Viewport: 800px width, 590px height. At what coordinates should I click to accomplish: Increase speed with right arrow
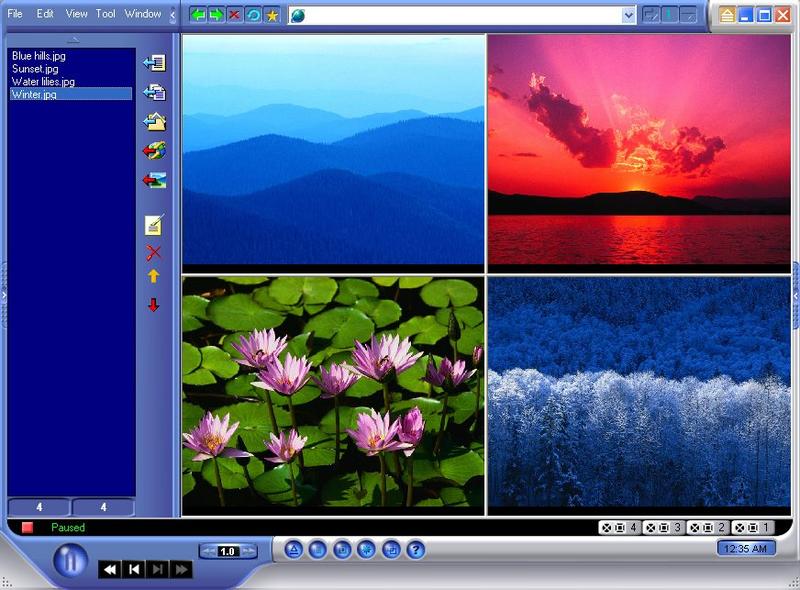(x=248, y=551)
